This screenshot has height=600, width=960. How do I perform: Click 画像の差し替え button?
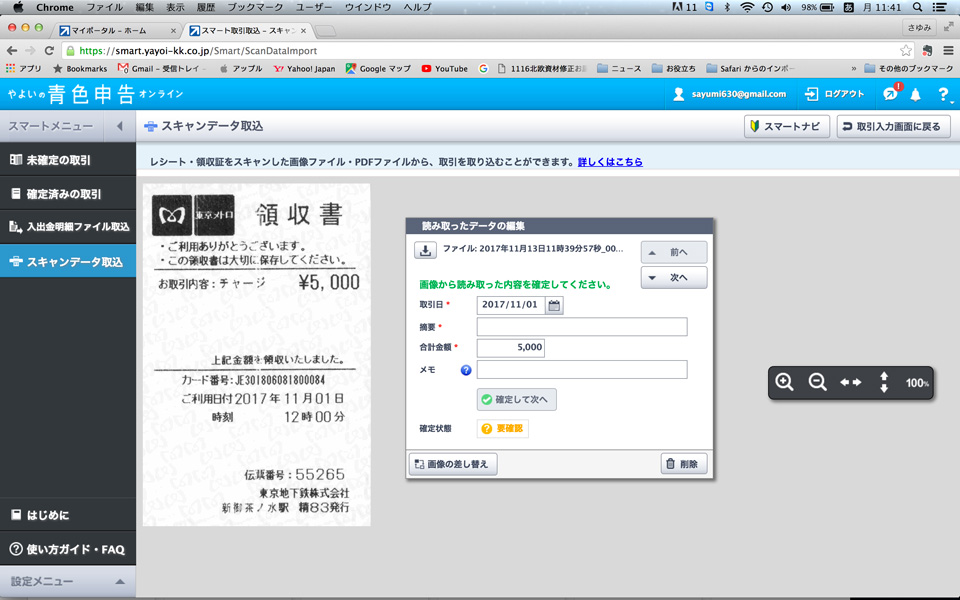tap(452, 464)
